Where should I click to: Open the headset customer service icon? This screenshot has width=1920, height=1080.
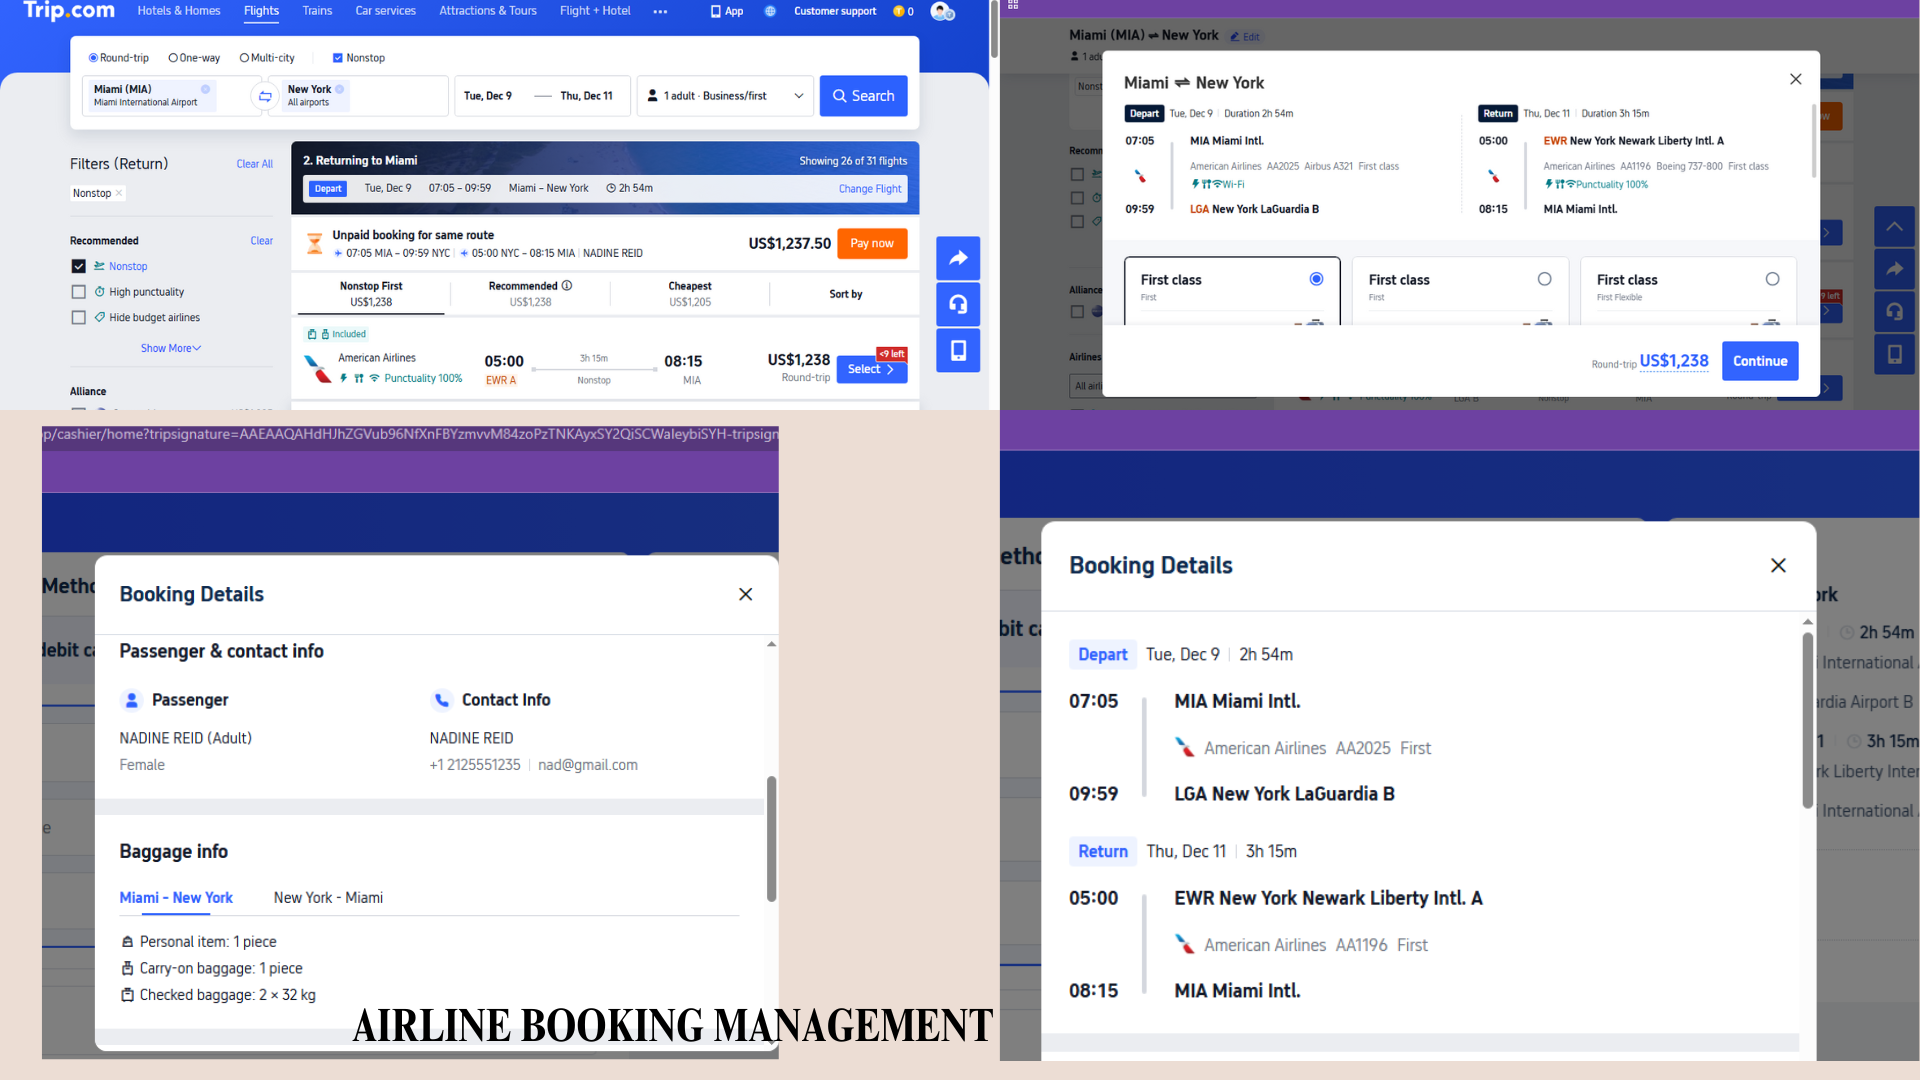957,304
